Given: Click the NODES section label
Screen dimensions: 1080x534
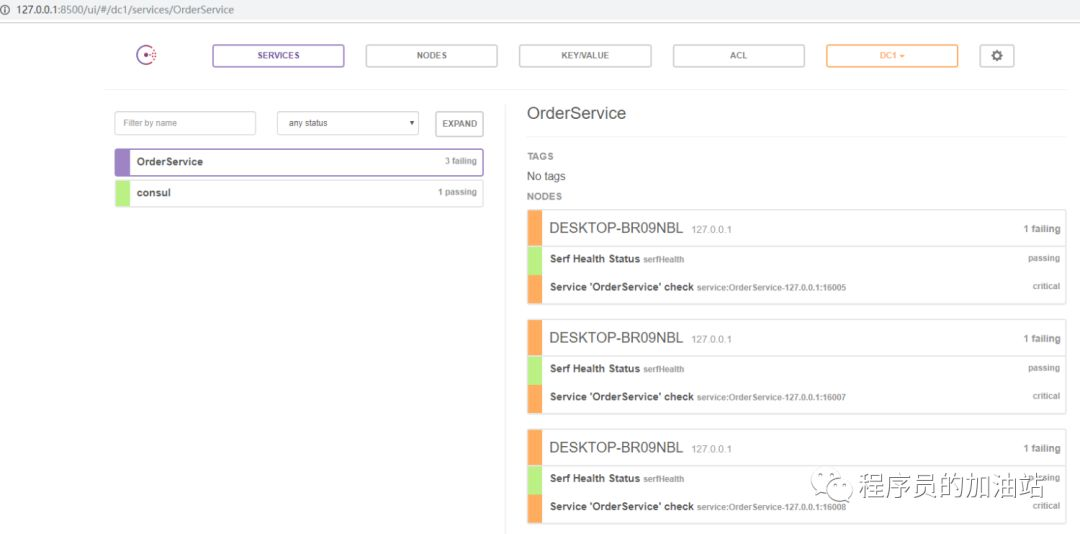Looking at the screenshot, I should [x=544, y=196].
